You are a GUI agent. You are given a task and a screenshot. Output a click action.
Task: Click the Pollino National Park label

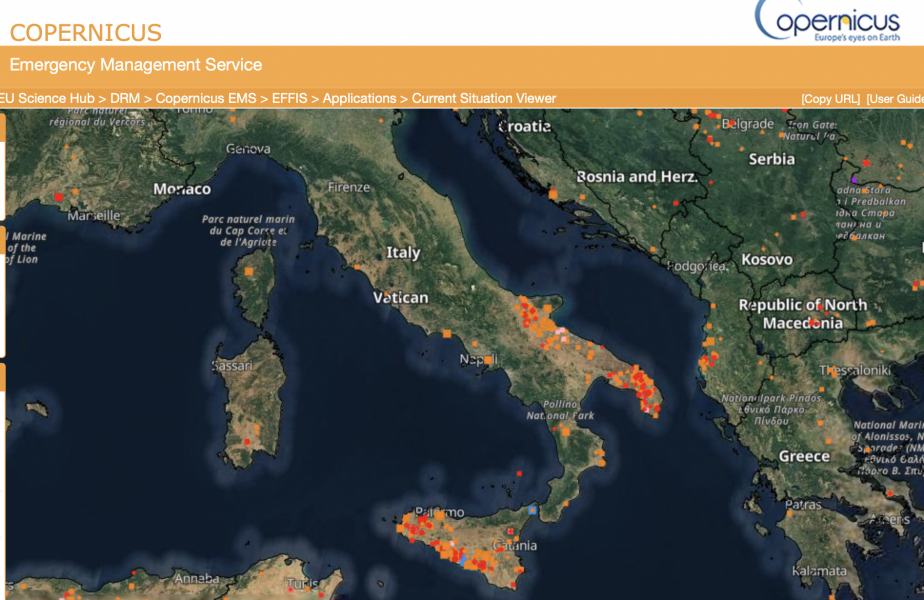(x=560, y=410)
